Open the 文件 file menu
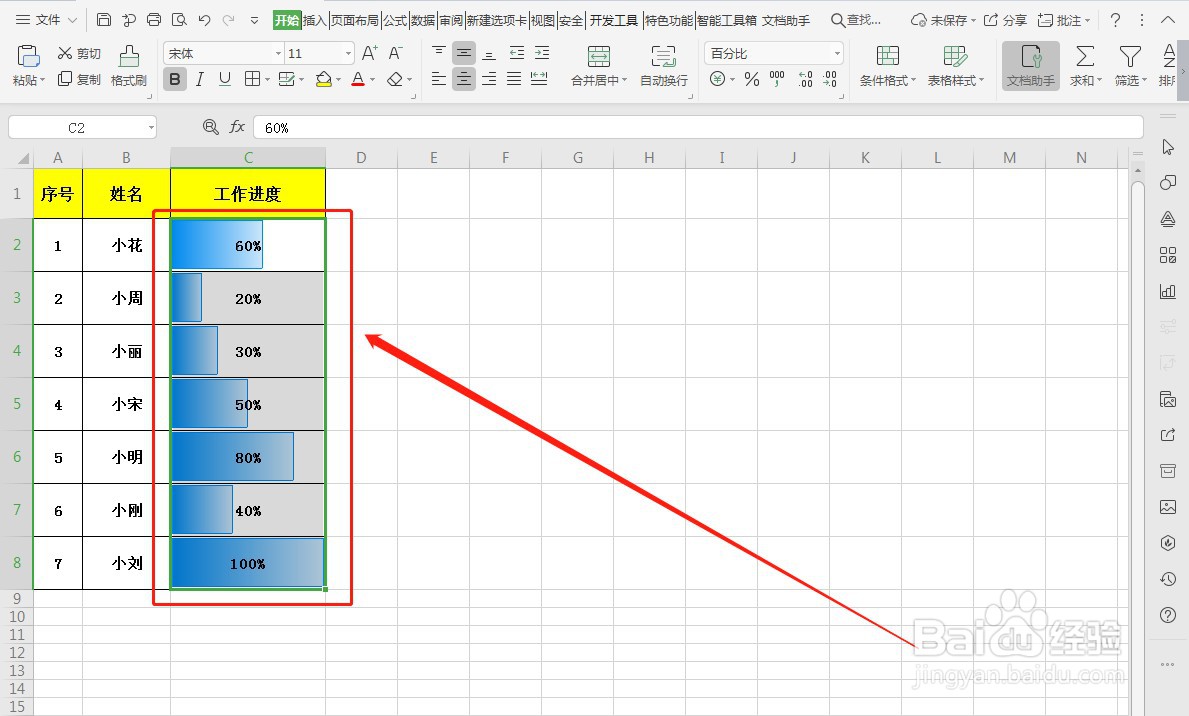The width and height of the screenshot is (1189, 716). click(x=46, y=20)
